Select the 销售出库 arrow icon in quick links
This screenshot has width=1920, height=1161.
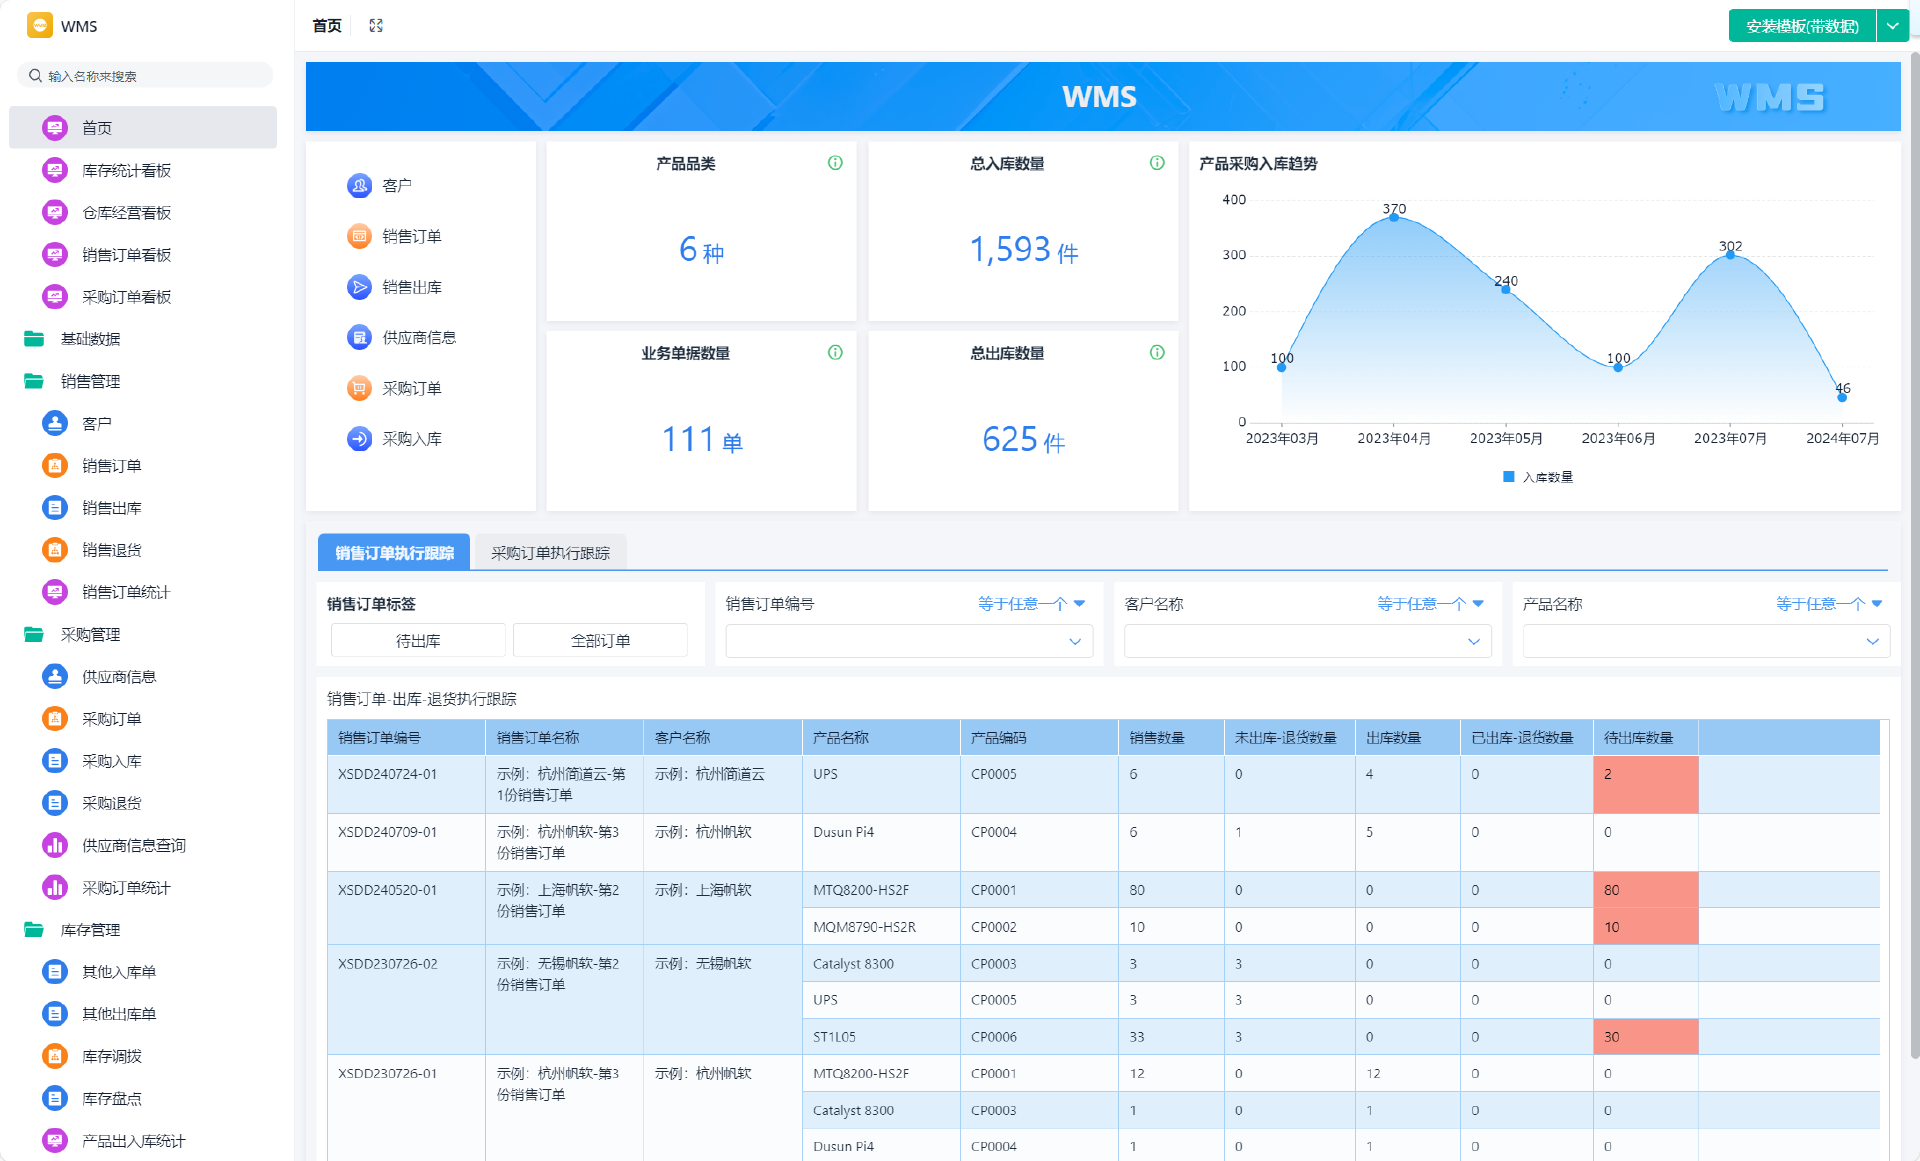tap(359, 287)
